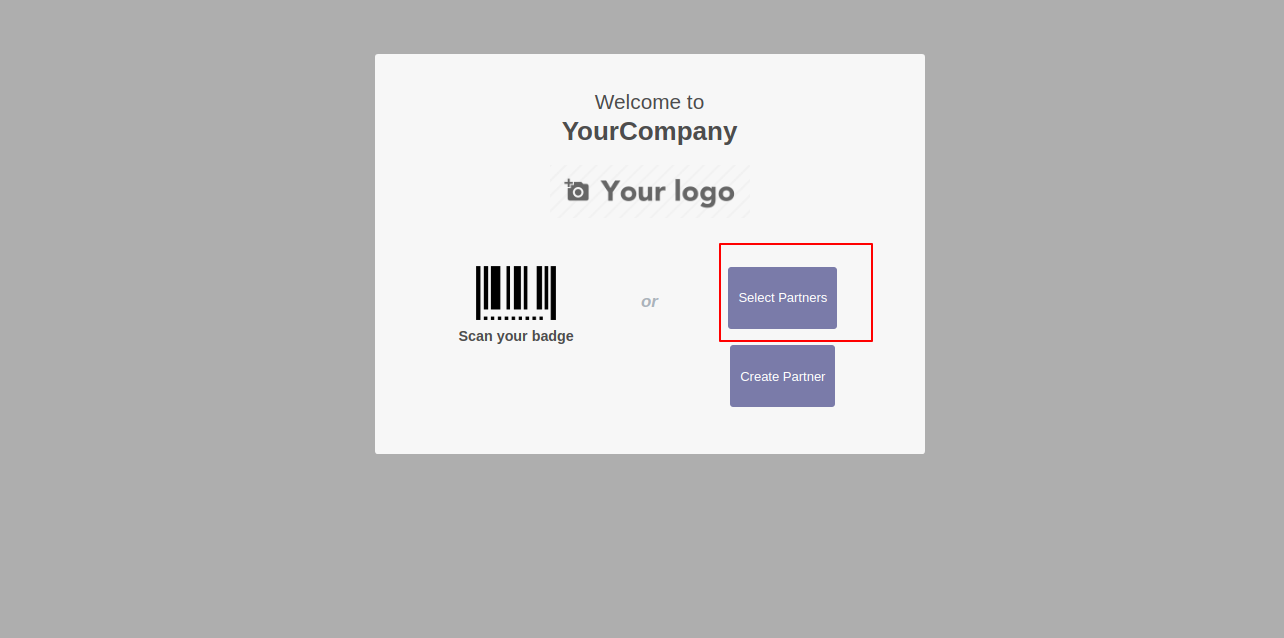The width and height of the screenshot is (1284, 638).
Task: Click the 'Welcome to' text
Action: pyautogui.click(x=649, y=102)
